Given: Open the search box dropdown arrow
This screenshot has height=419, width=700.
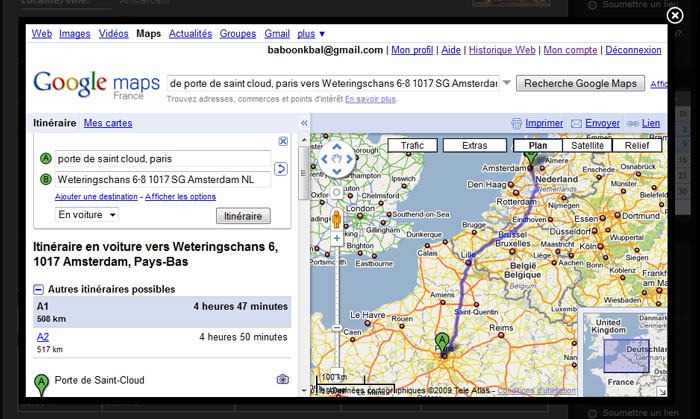Looking at the screenshot, I should (x=506, y=83).
